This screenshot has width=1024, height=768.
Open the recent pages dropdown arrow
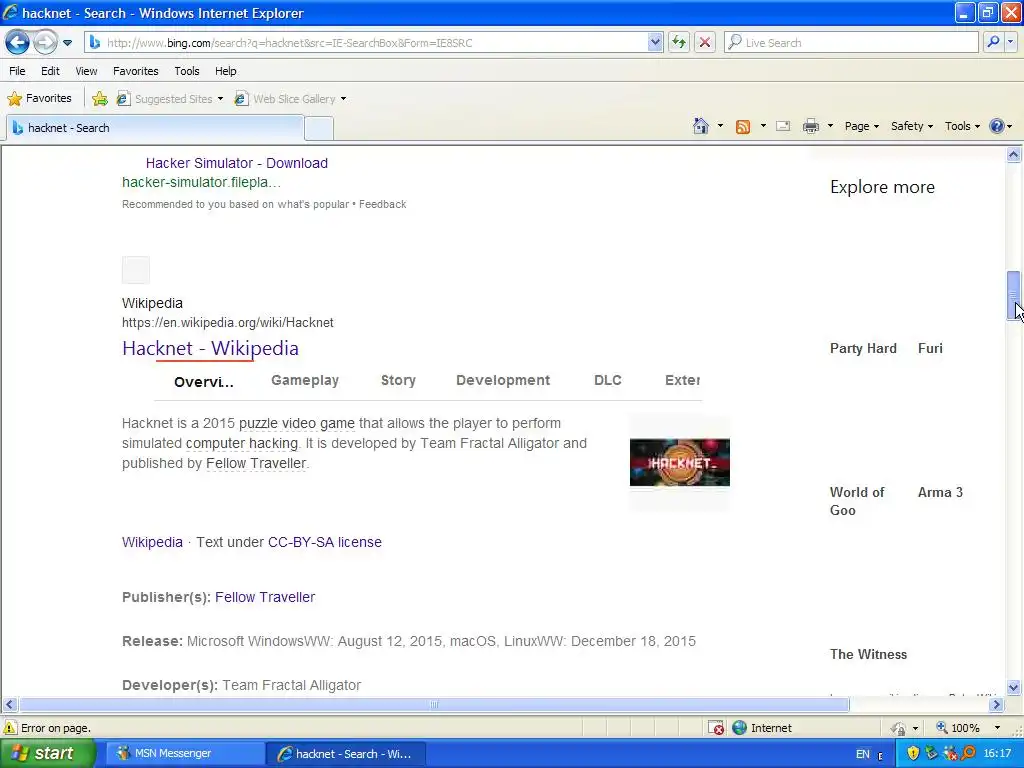coord(67,43)
